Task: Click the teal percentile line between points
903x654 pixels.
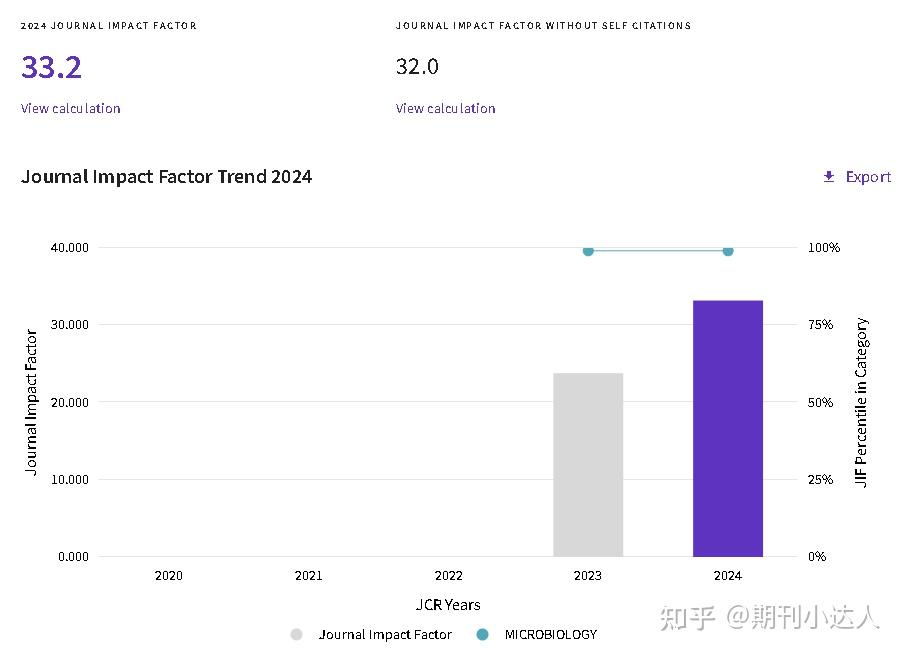Action: [x=658, y=251]
